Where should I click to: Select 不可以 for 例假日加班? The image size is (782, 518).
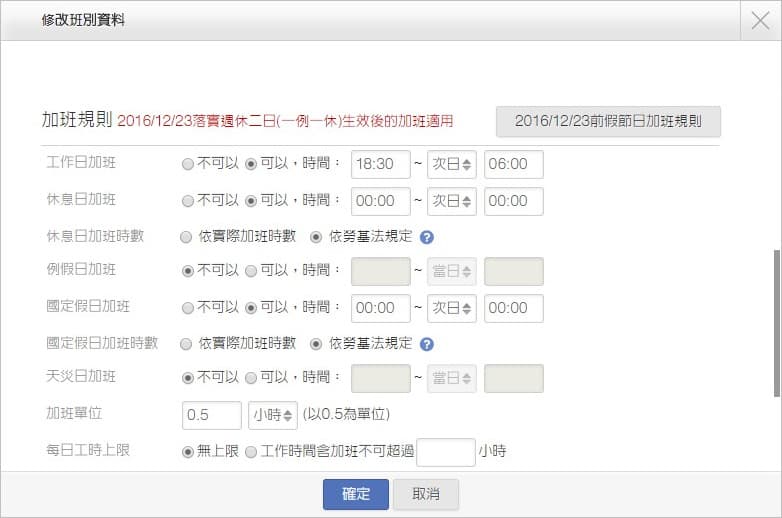(x=188, y=271)
